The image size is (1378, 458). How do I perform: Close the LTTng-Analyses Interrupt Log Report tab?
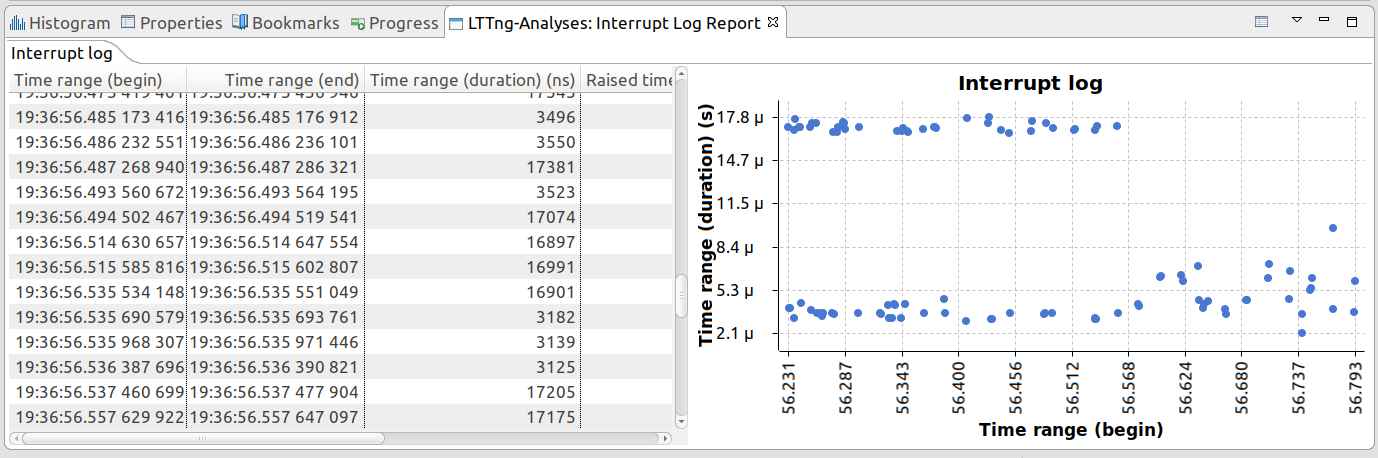pyautogui.click(x=772, y=22)
